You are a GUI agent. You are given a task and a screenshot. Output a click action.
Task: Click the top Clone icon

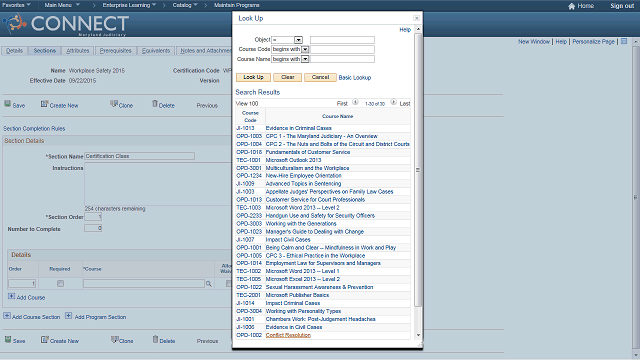tap(114, 104)
